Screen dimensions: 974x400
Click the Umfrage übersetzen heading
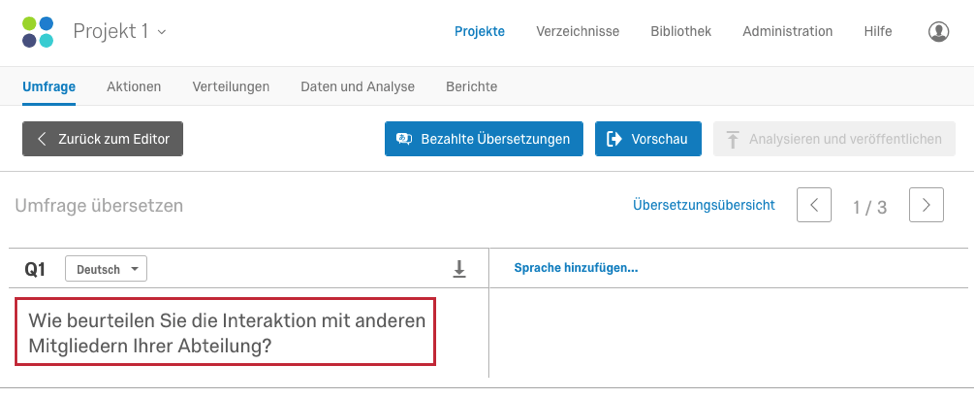pyautogui.click(x=99, y=206)
